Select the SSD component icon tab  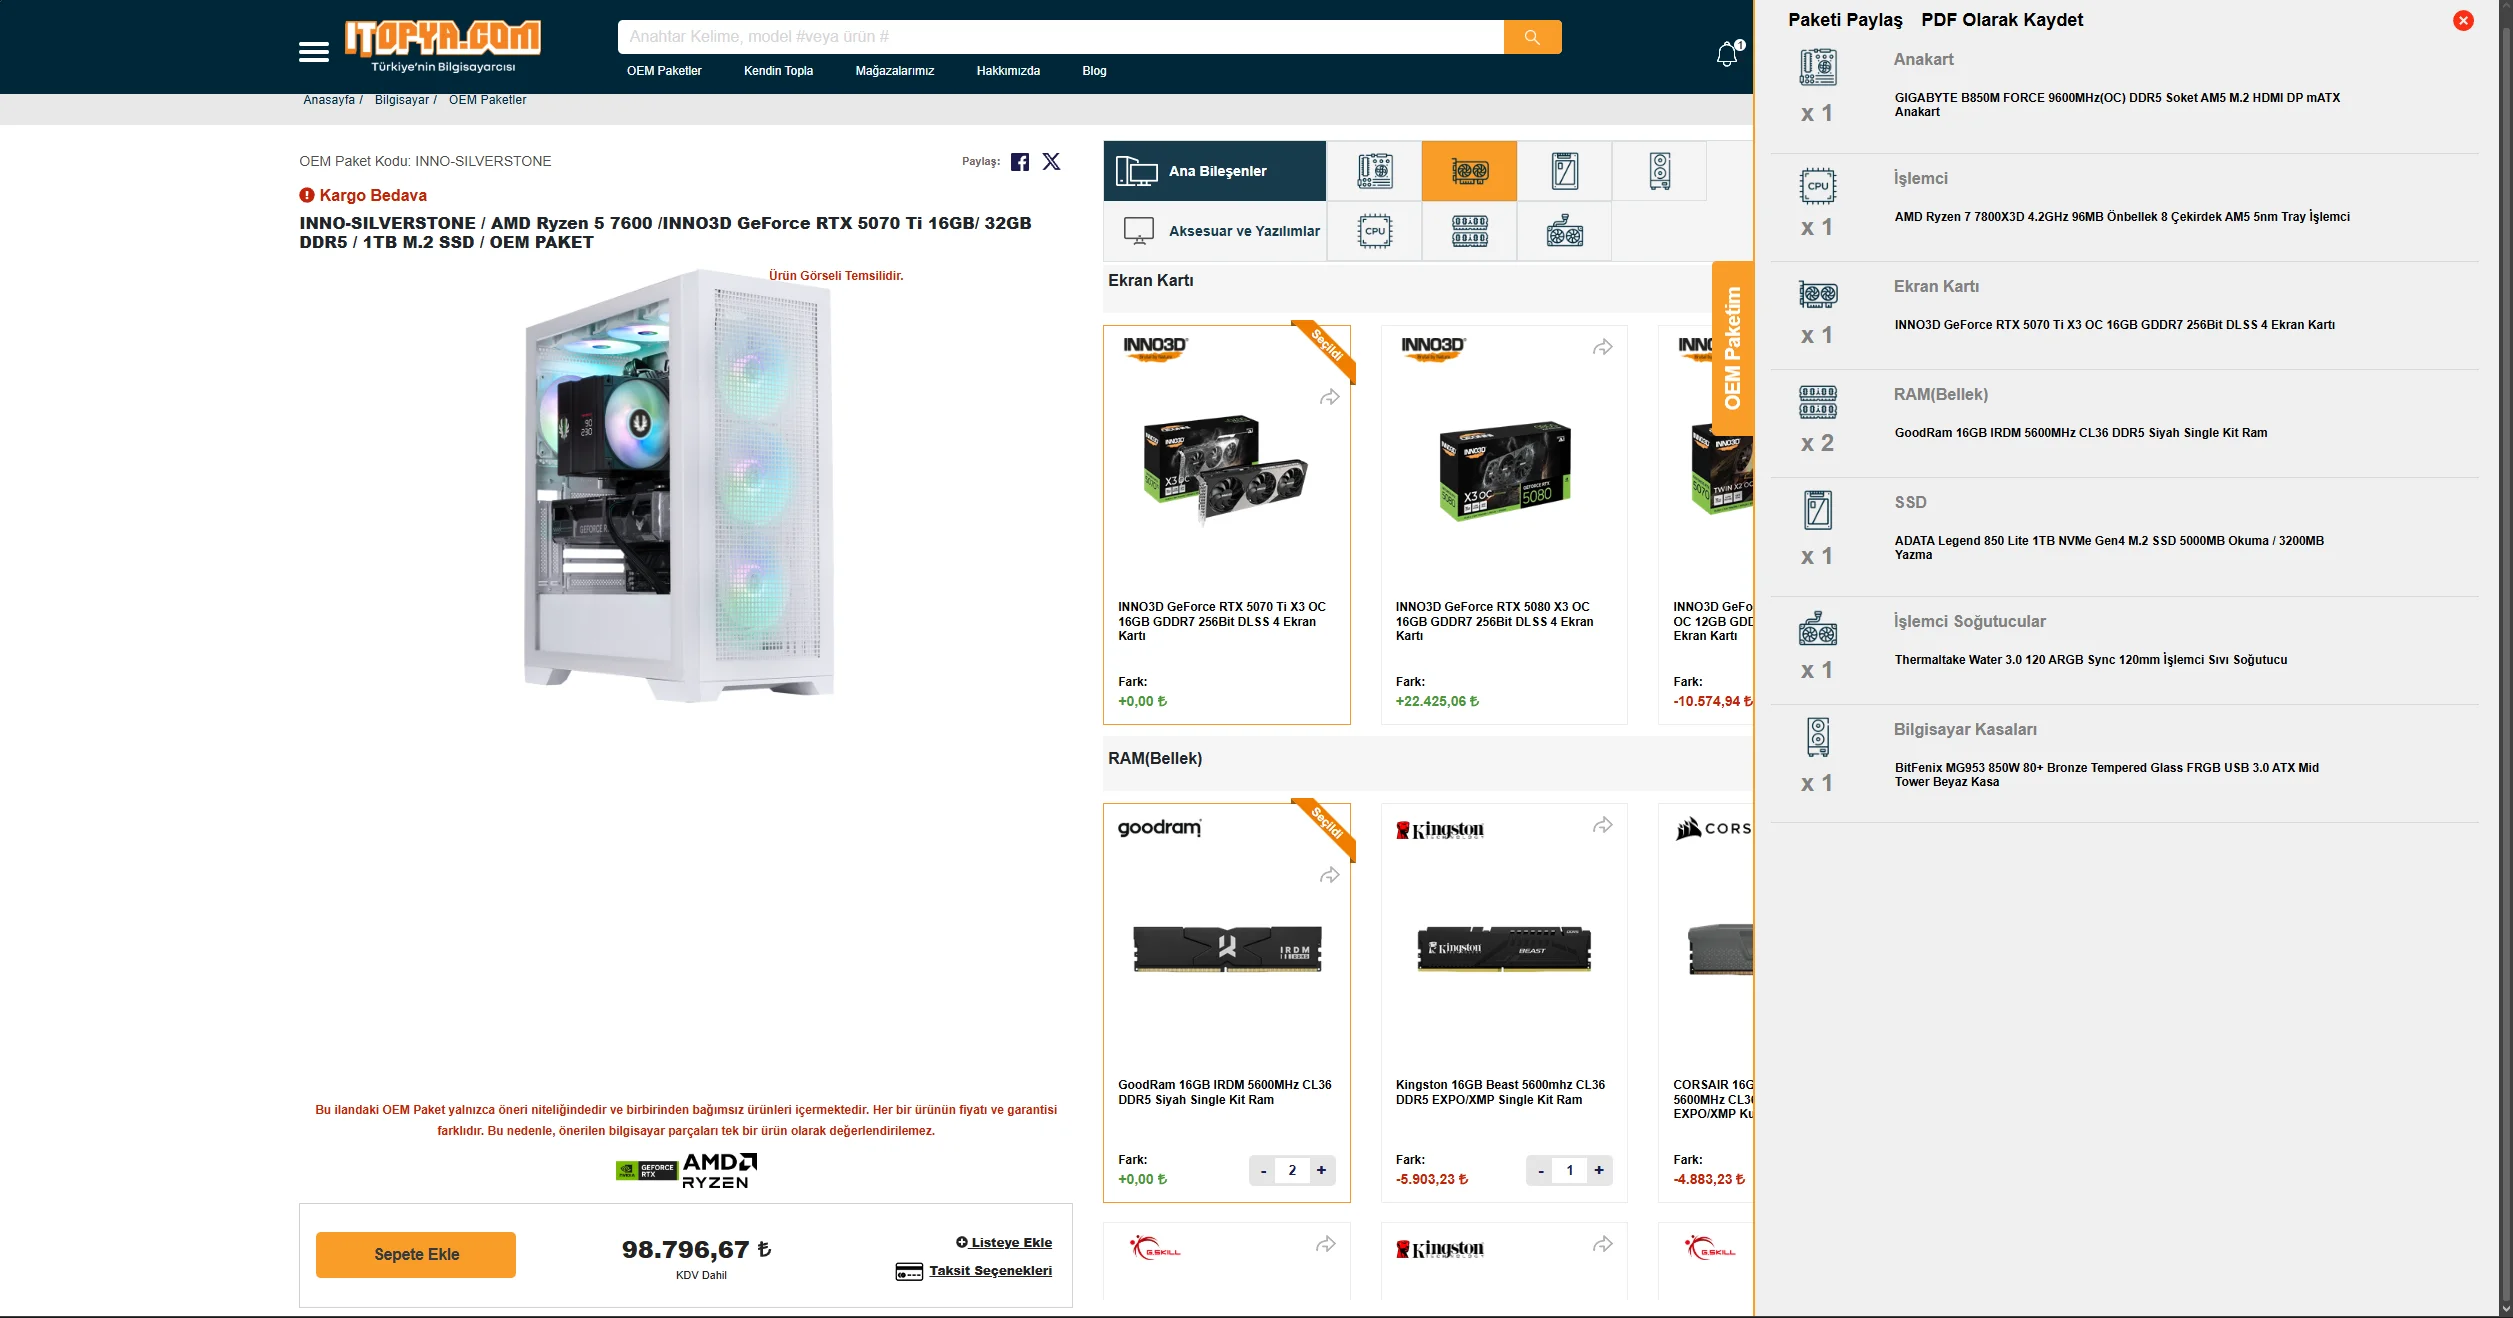click(x=1564, y=171)
